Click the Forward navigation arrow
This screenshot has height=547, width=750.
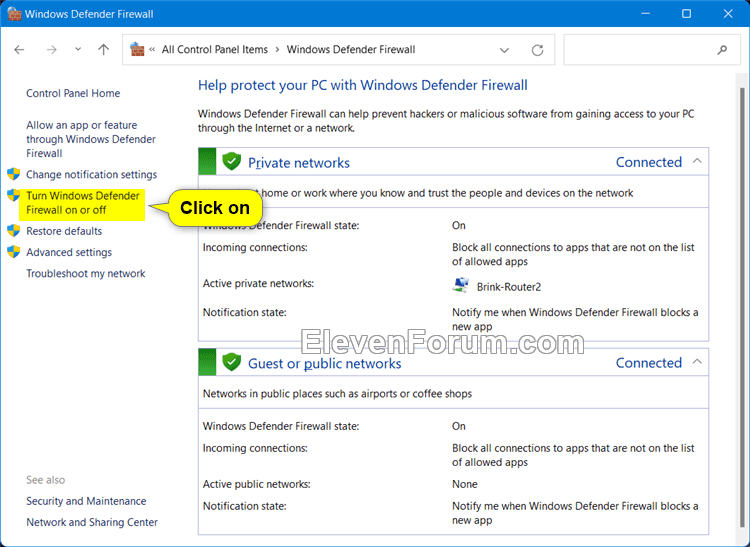click(x=51, y=50)
